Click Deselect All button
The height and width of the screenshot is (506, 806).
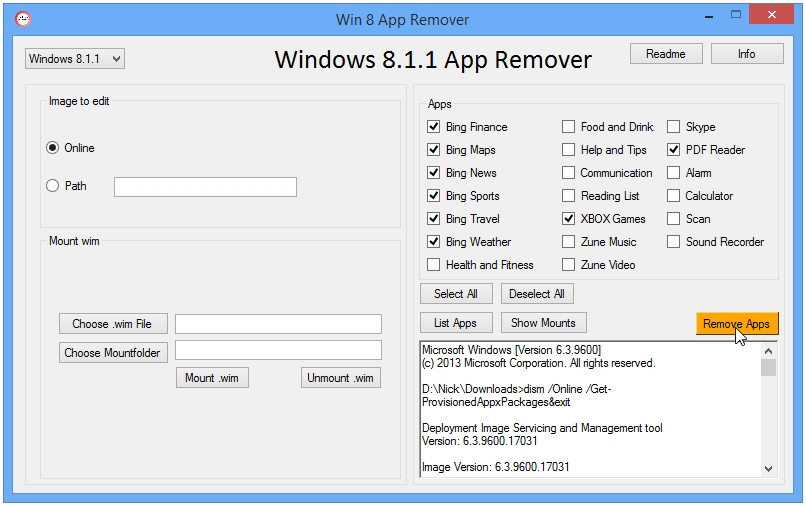[536, 294]
